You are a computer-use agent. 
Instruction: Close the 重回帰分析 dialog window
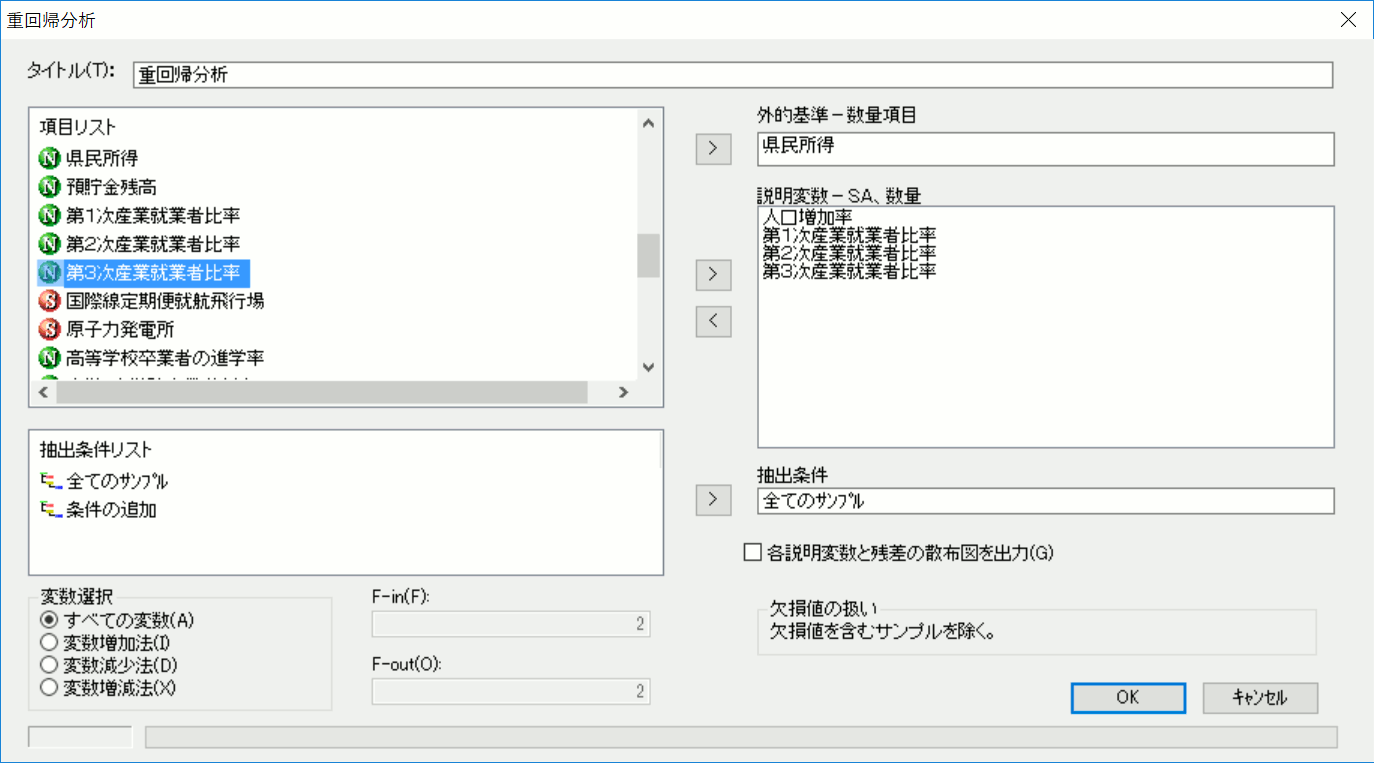tap(1347, 20)
